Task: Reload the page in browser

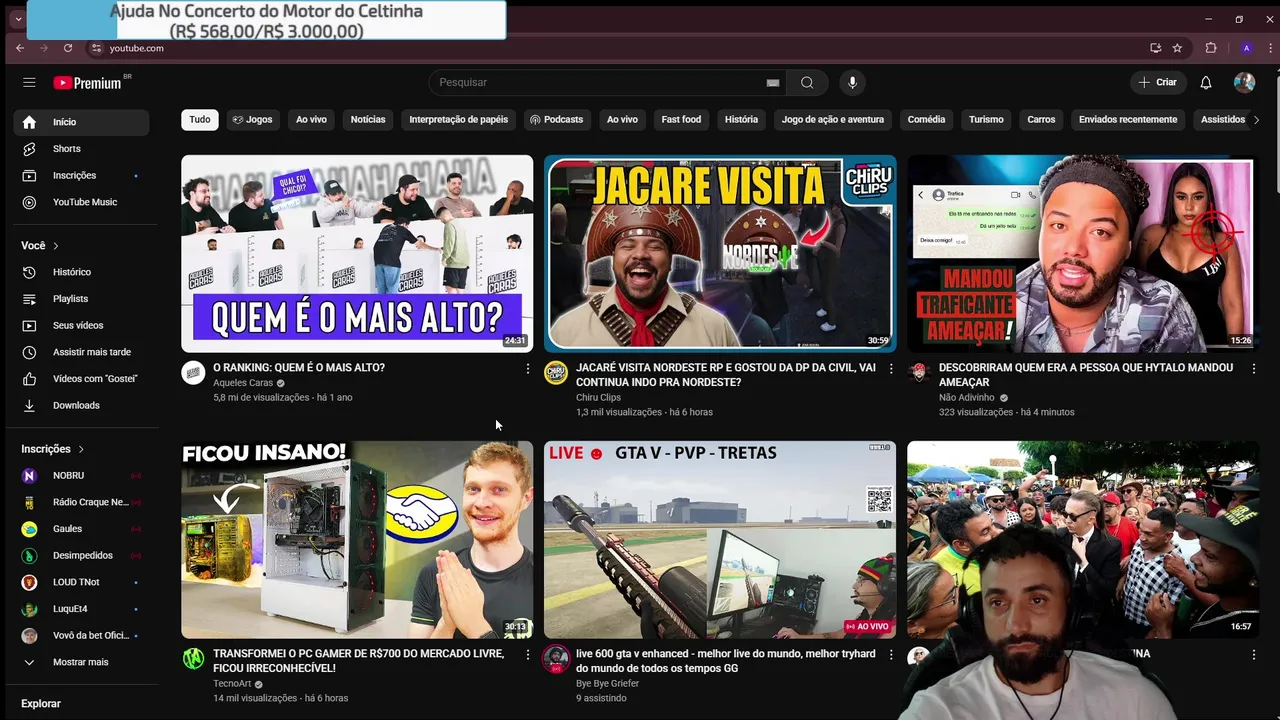Action: 68,48
